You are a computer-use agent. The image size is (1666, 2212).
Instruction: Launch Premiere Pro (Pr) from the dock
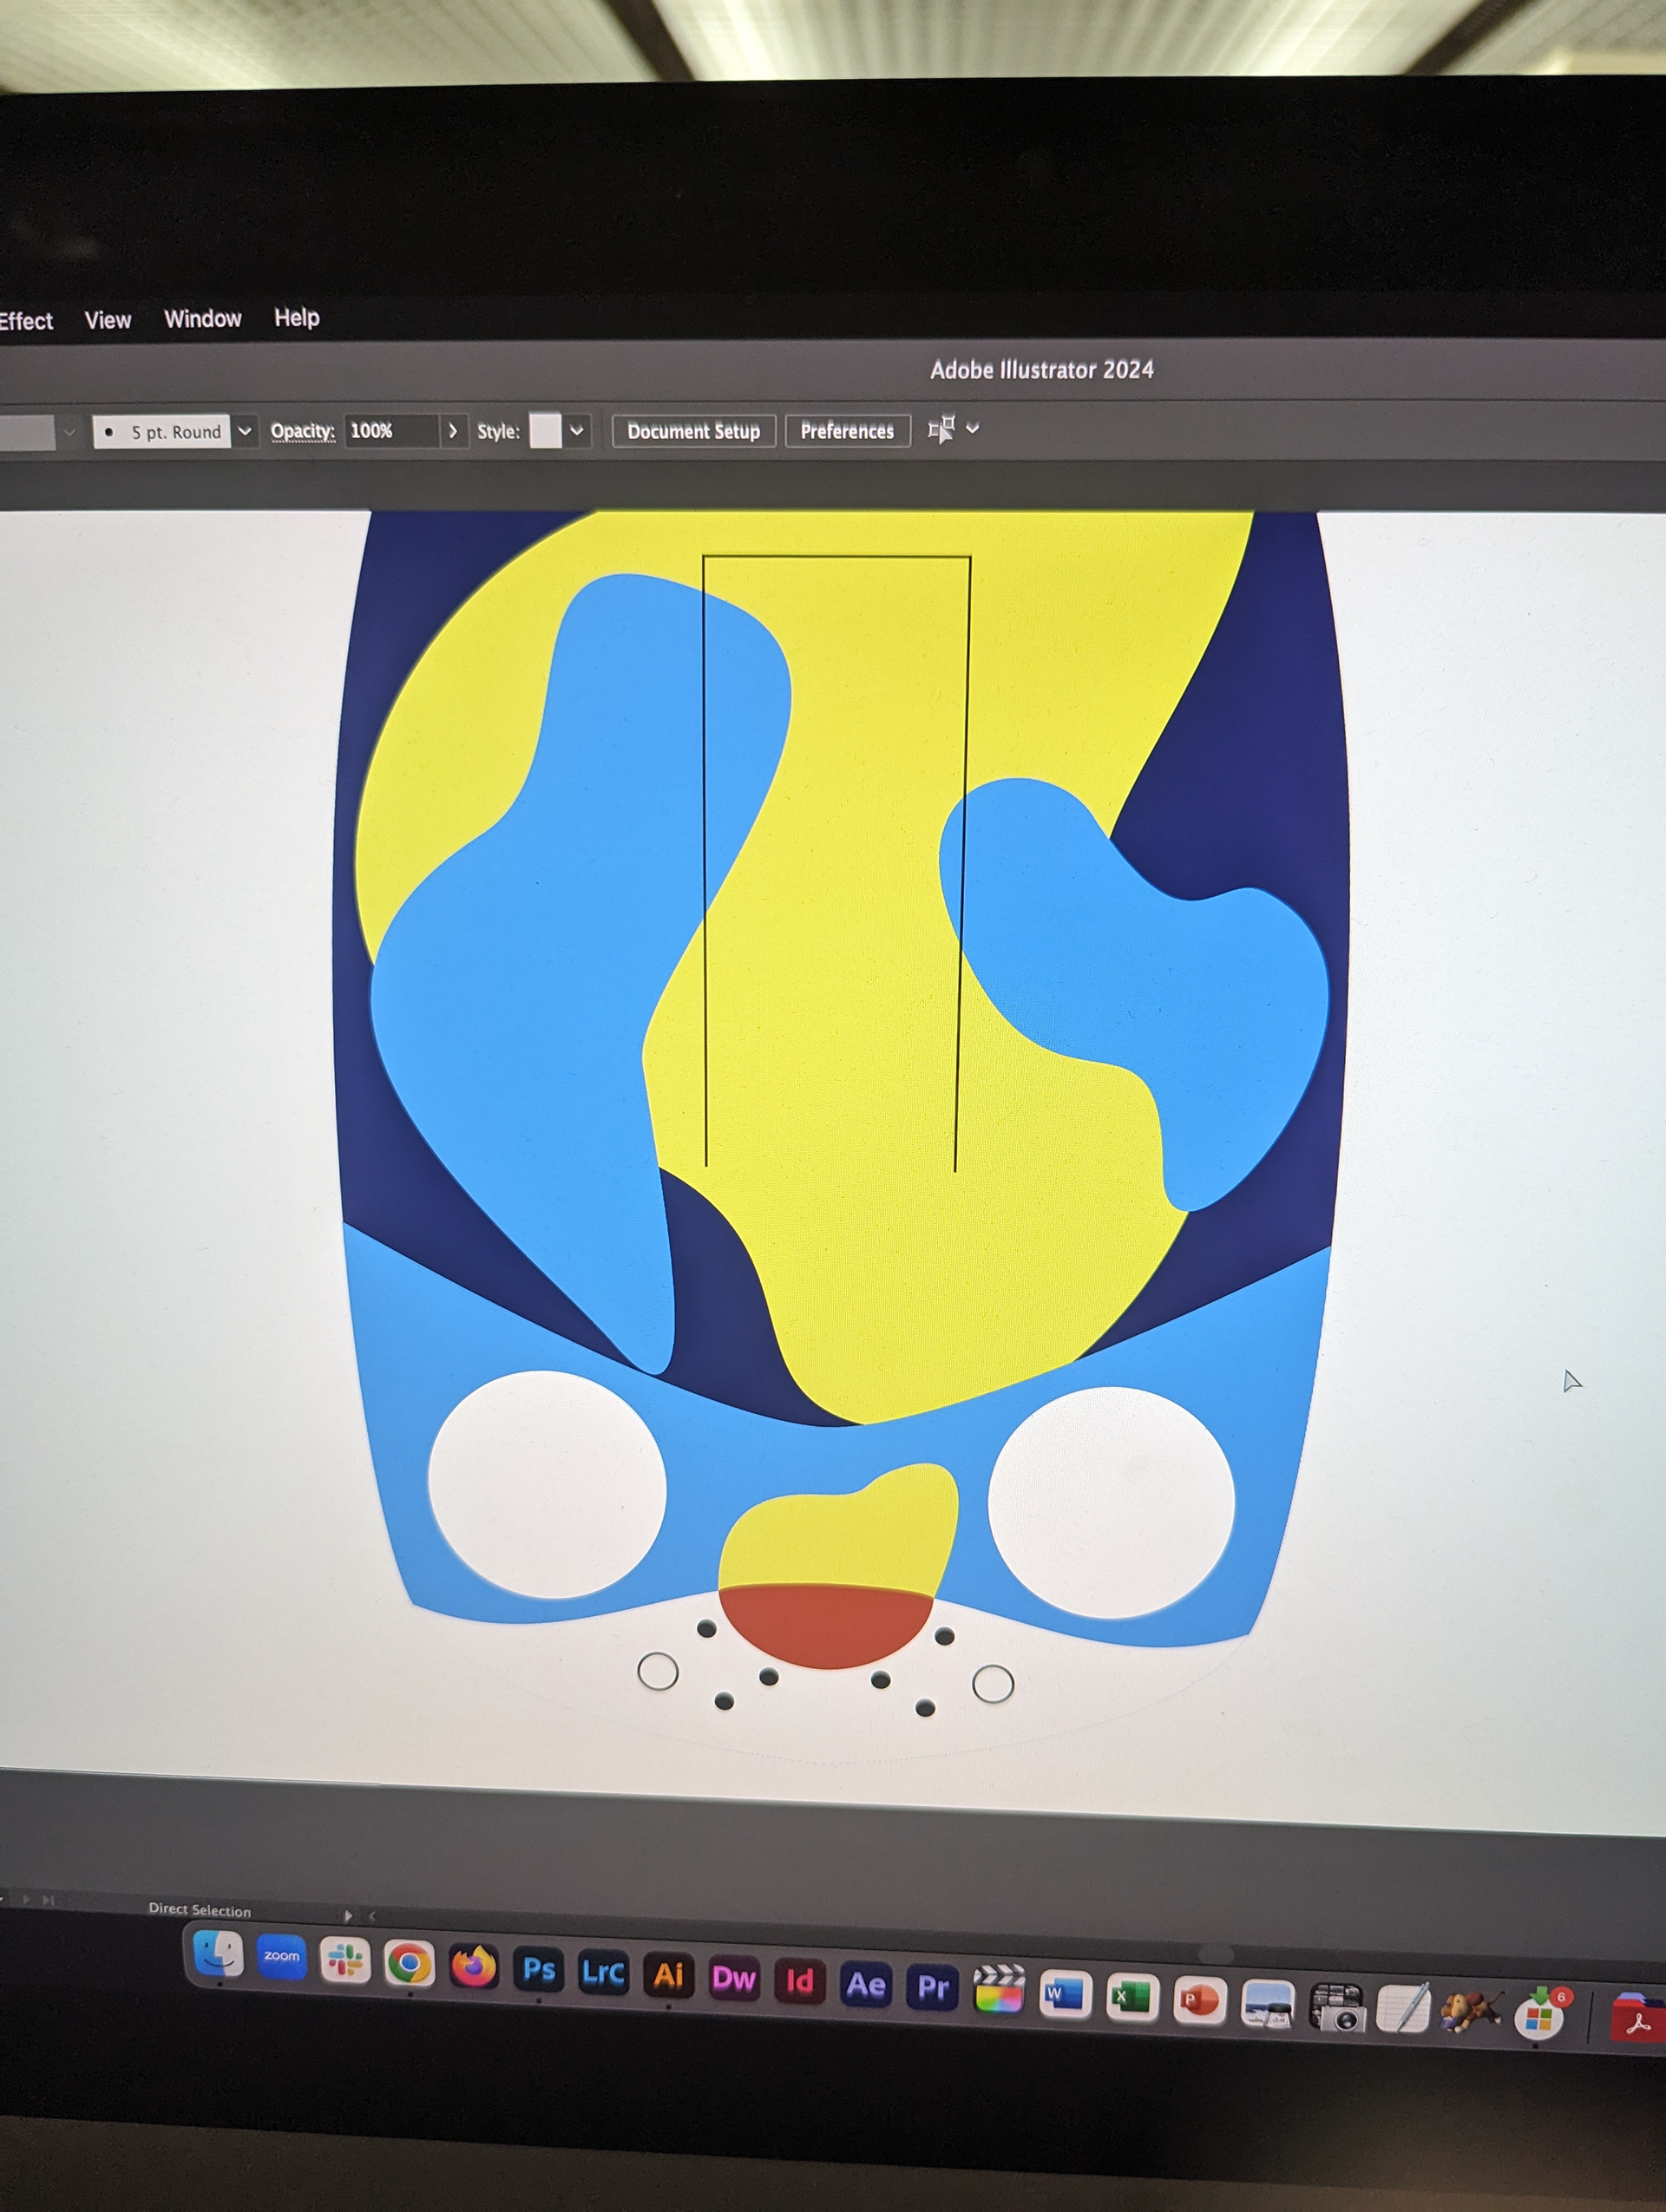932,1988
